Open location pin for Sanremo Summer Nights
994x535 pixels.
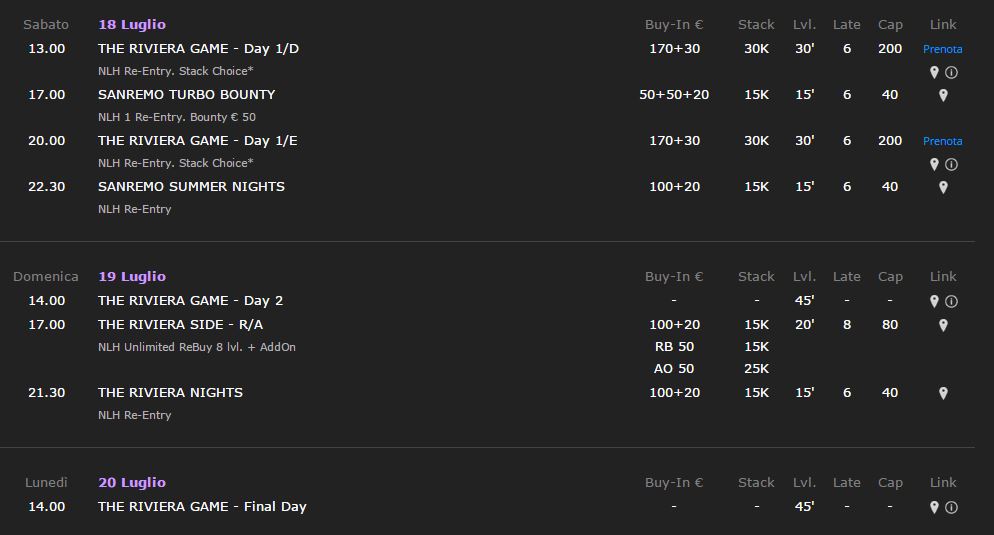pos(943,187)
